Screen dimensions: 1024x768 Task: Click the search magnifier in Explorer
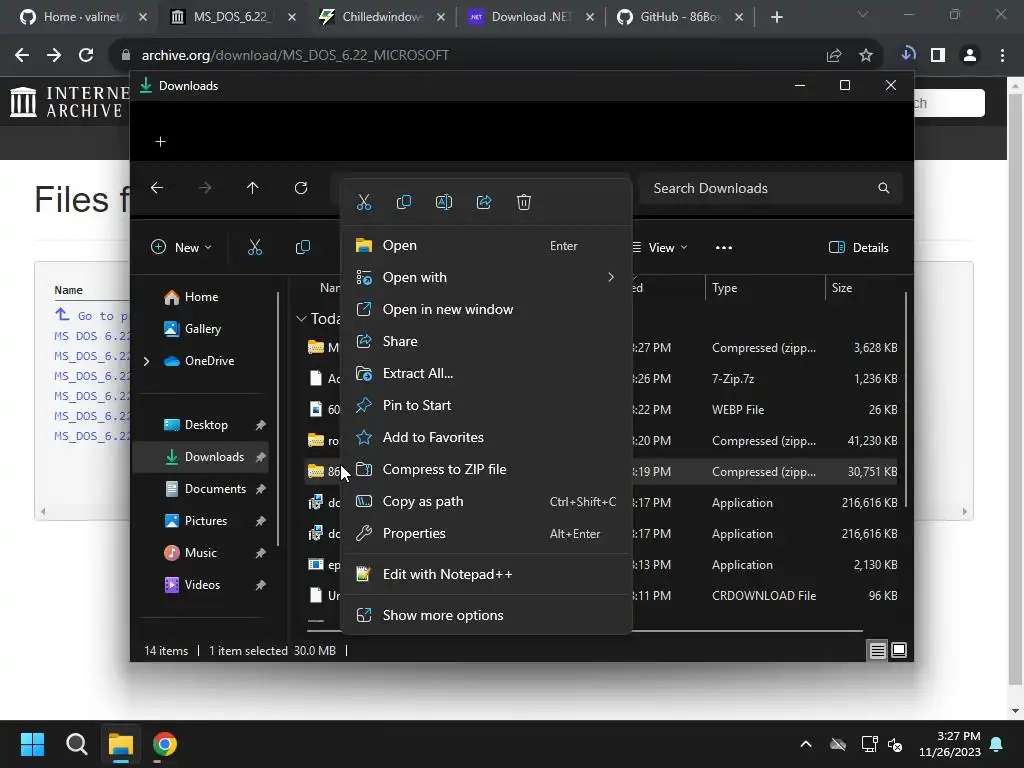click(x=884, y=189)
